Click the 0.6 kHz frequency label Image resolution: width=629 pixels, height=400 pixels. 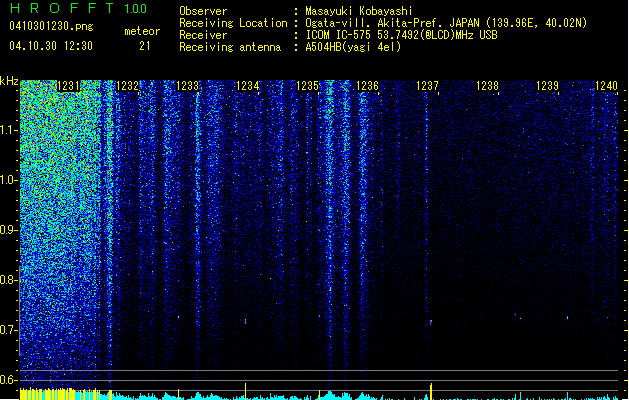click(9, 380)
